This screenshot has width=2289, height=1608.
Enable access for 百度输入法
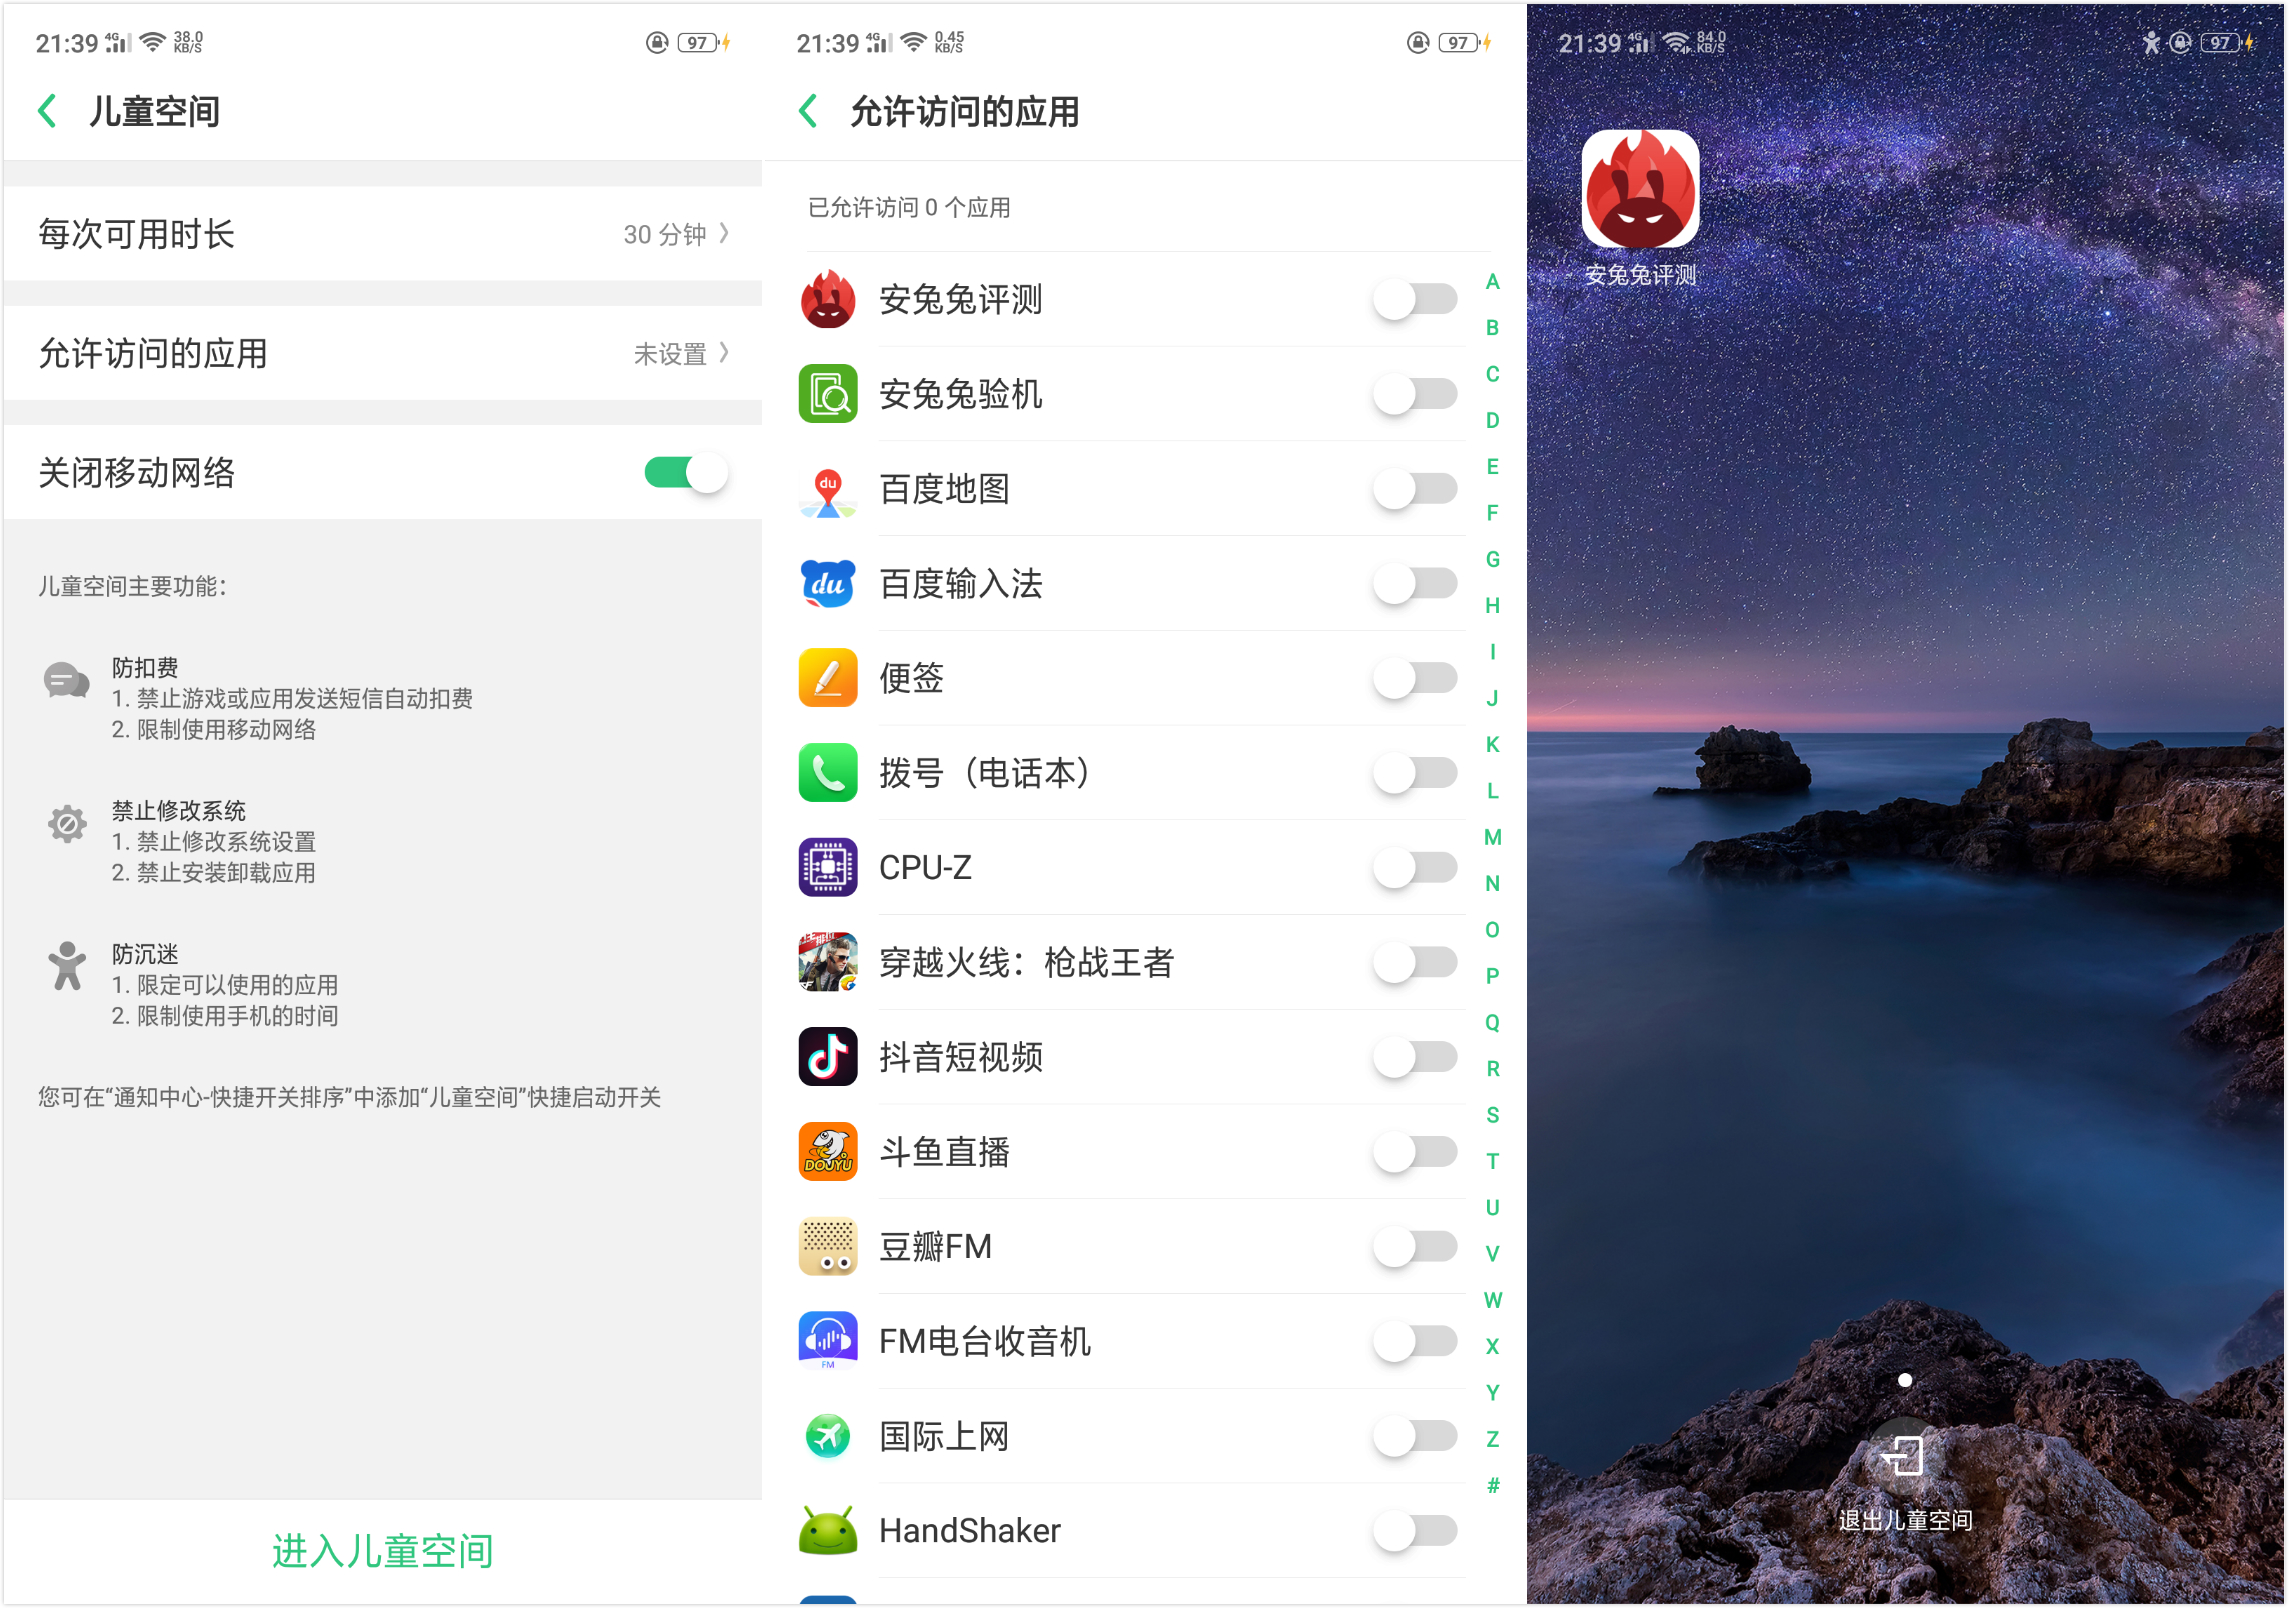coord(1414,584)
